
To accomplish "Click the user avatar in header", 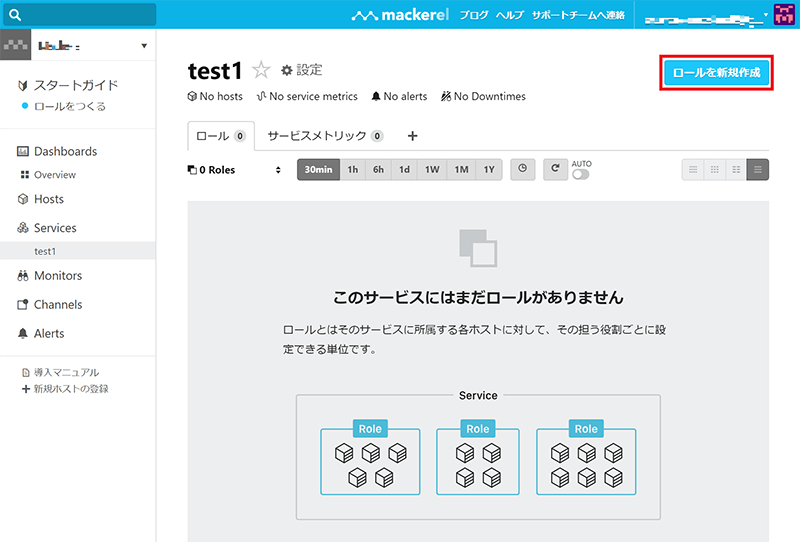I will click(785, 16).
